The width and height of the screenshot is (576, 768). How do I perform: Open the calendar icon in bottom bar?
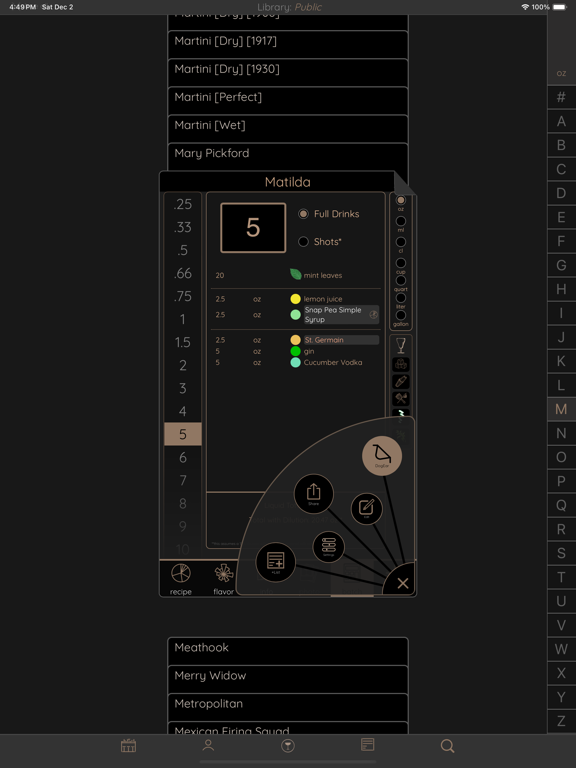click(128, 745)
